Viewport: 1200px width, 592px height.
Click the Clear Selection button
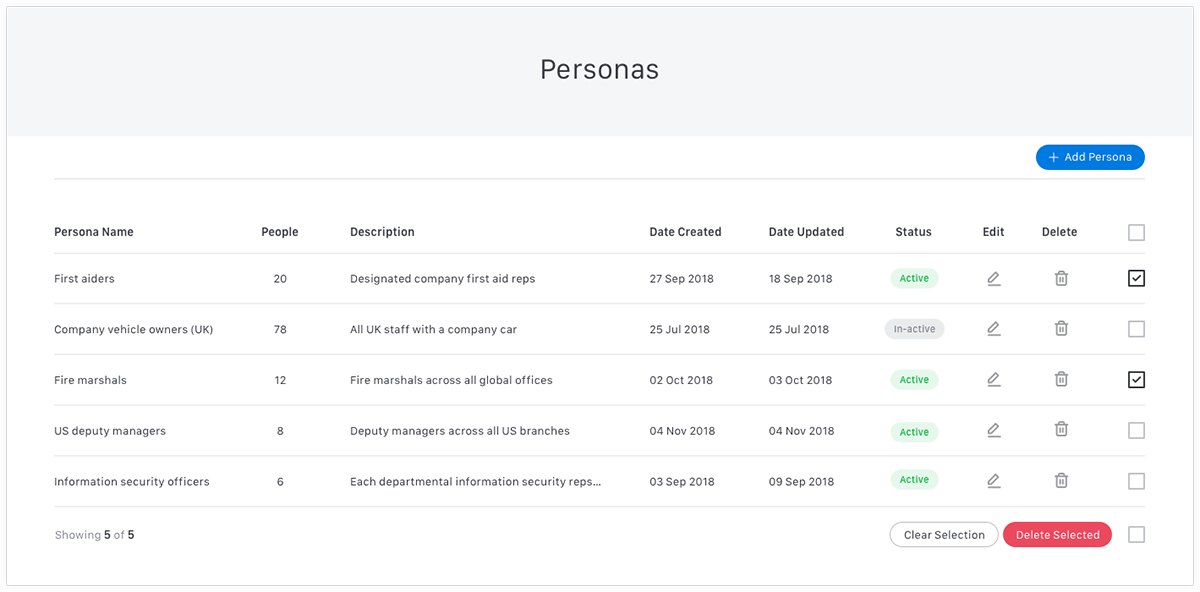(x=944, y=535)
